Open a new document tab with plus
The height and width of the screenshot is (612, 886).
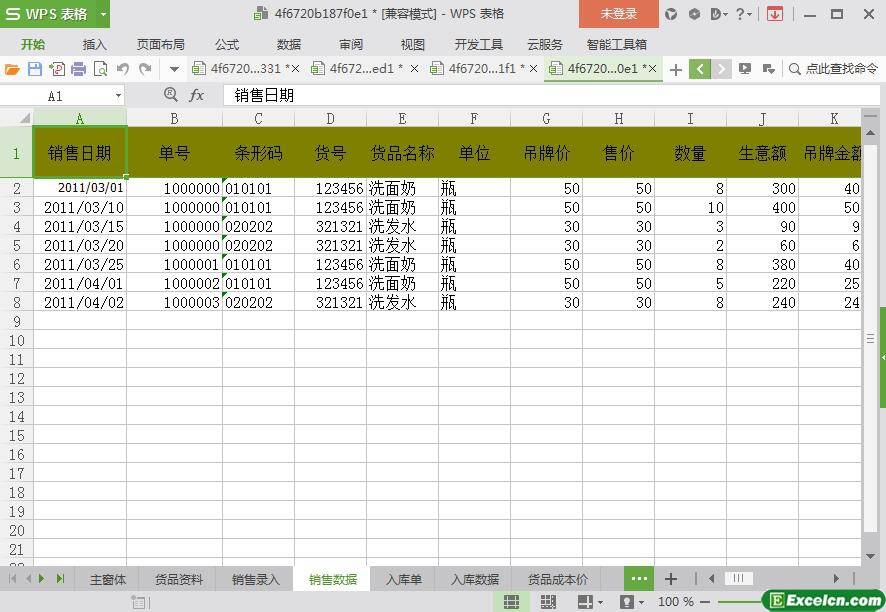(x=676, y=69)
